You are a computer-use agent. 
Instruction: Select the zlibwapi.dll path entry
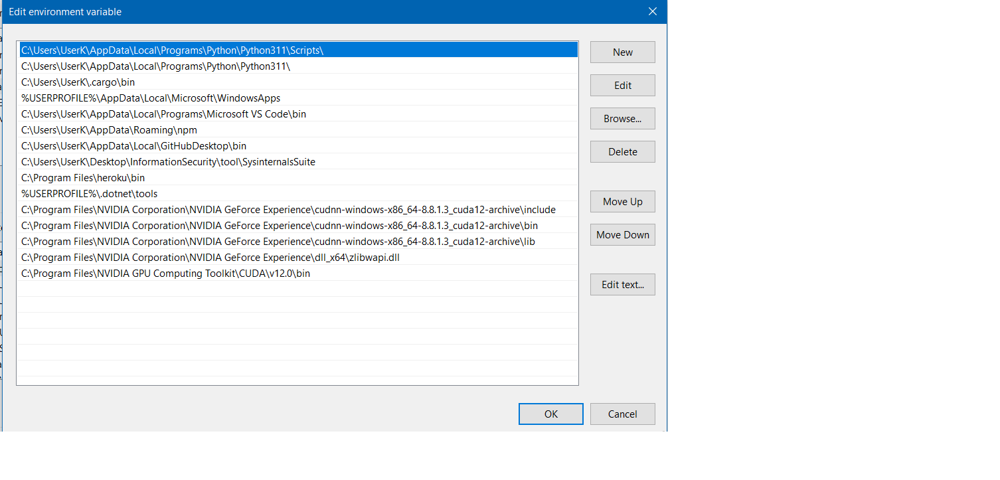click(x=298, y=258)
